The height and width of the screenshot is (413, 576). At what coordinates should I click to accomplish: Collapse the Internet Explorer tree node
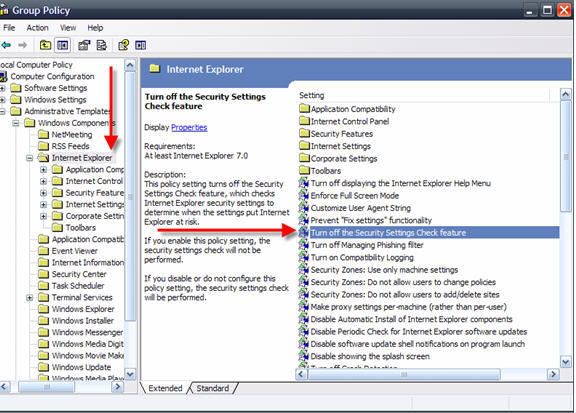point(29,158)
